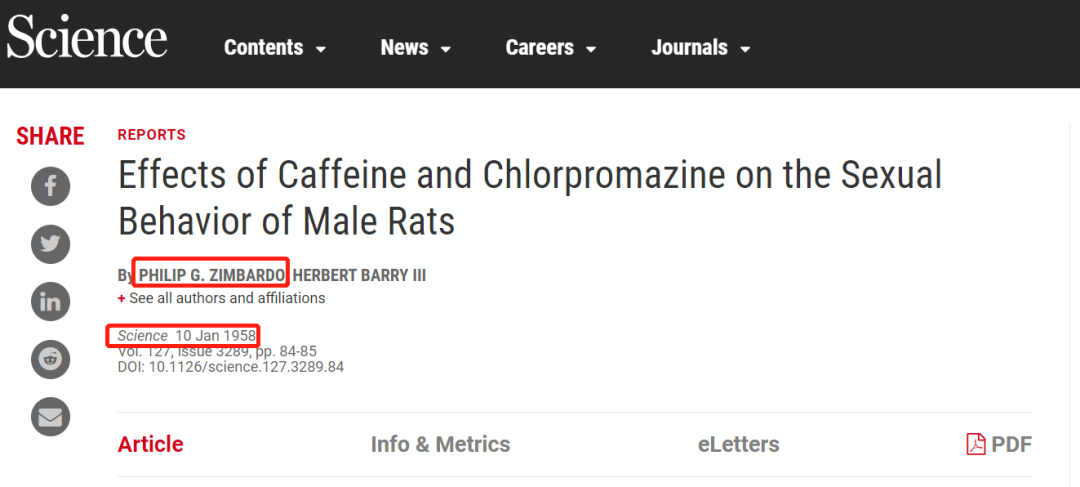The width and height of the screenshot is (1080, 487).
Task: Select author Philip G. Zimbardo
Action: (x=212, y=275)
